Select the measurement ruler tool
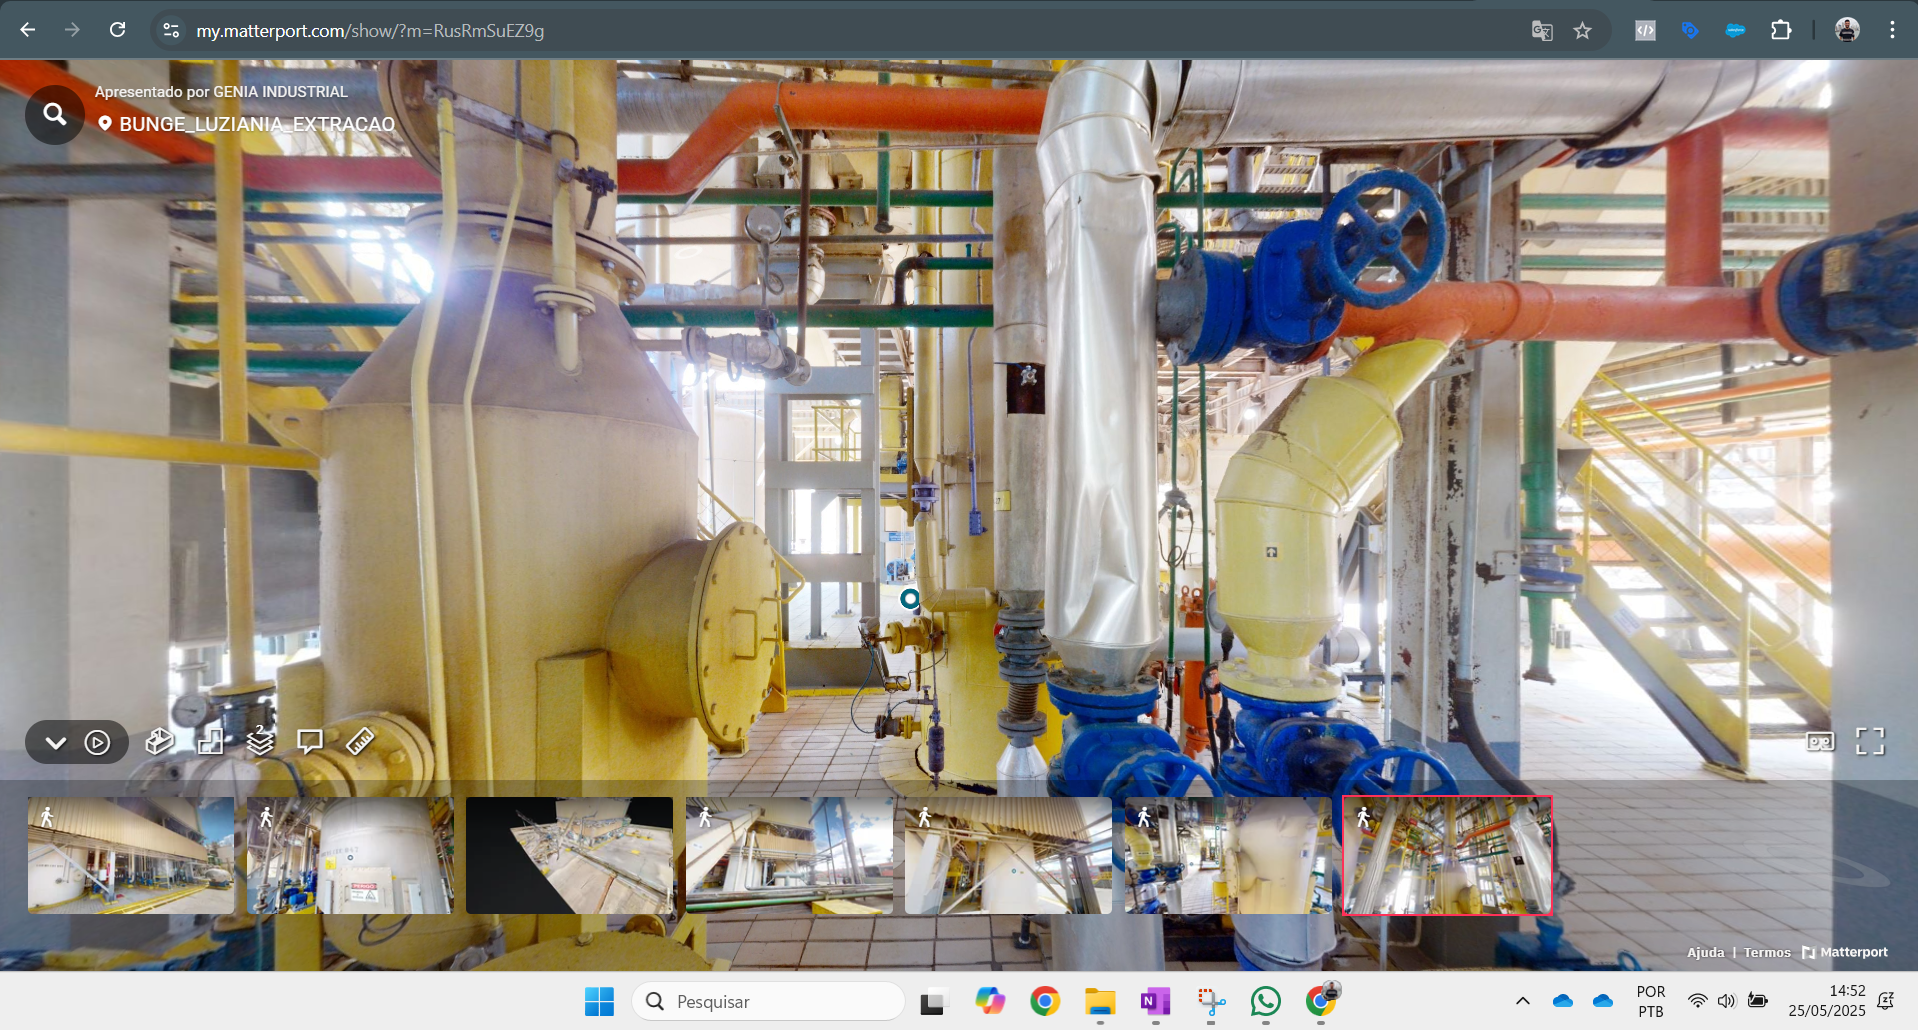Viewport: 1918px width, 1030px height. tap(360, 742)
